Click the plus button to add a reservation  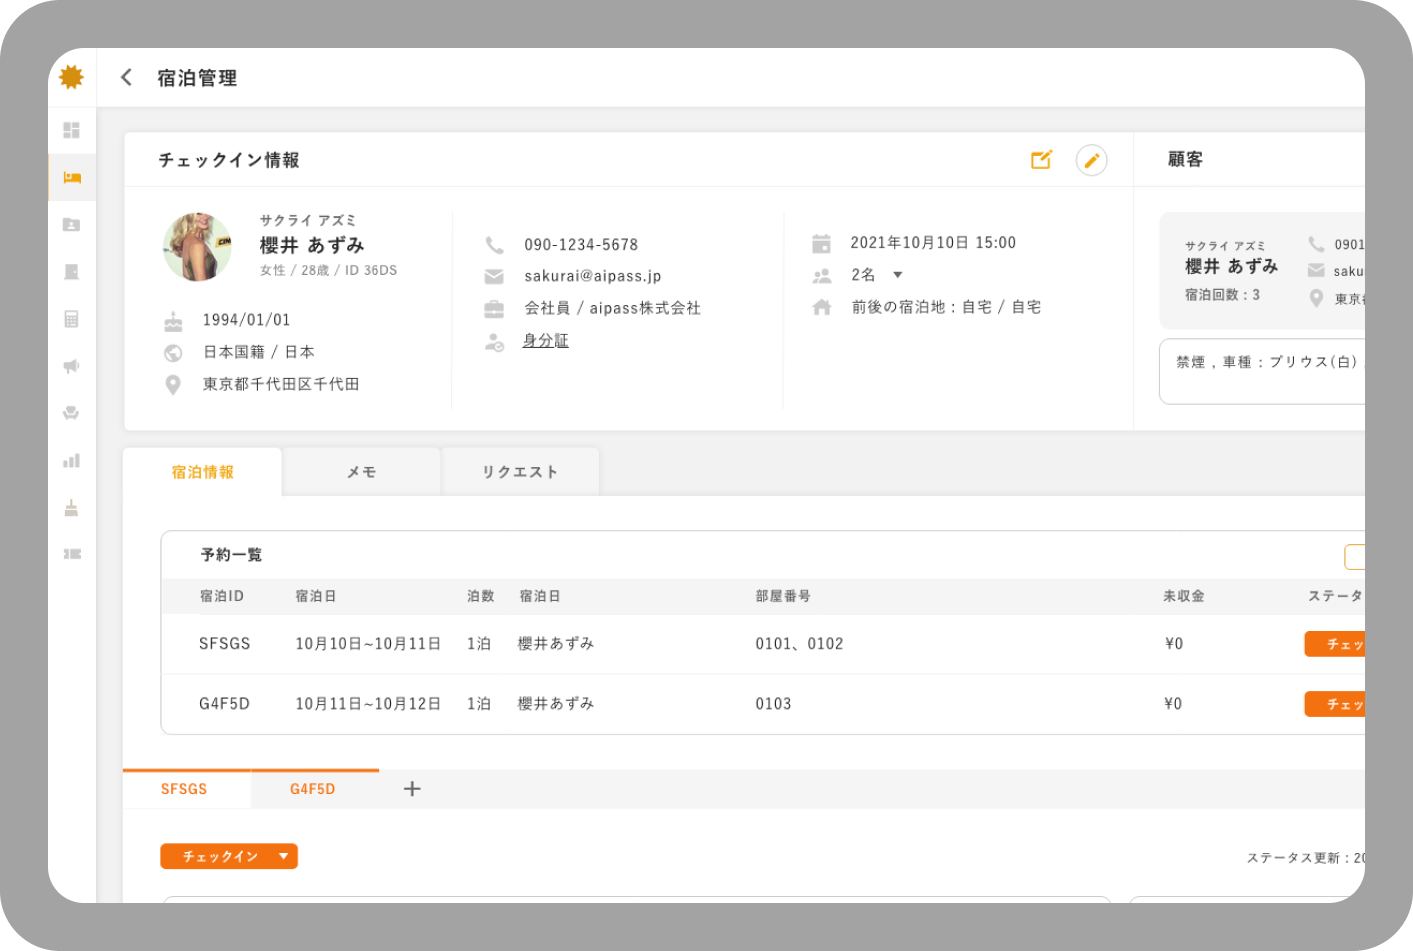tap(411, 789)
